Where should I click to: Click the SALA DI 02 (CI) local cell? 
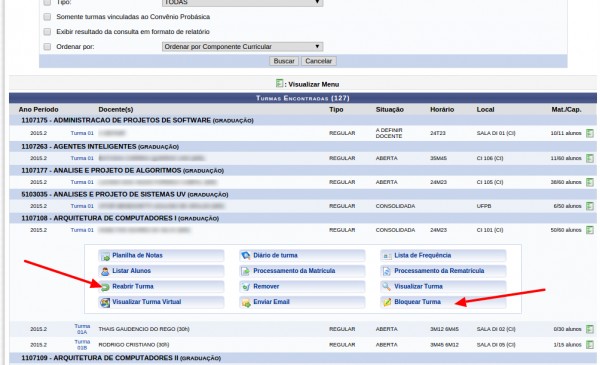(x=496, y=329)
